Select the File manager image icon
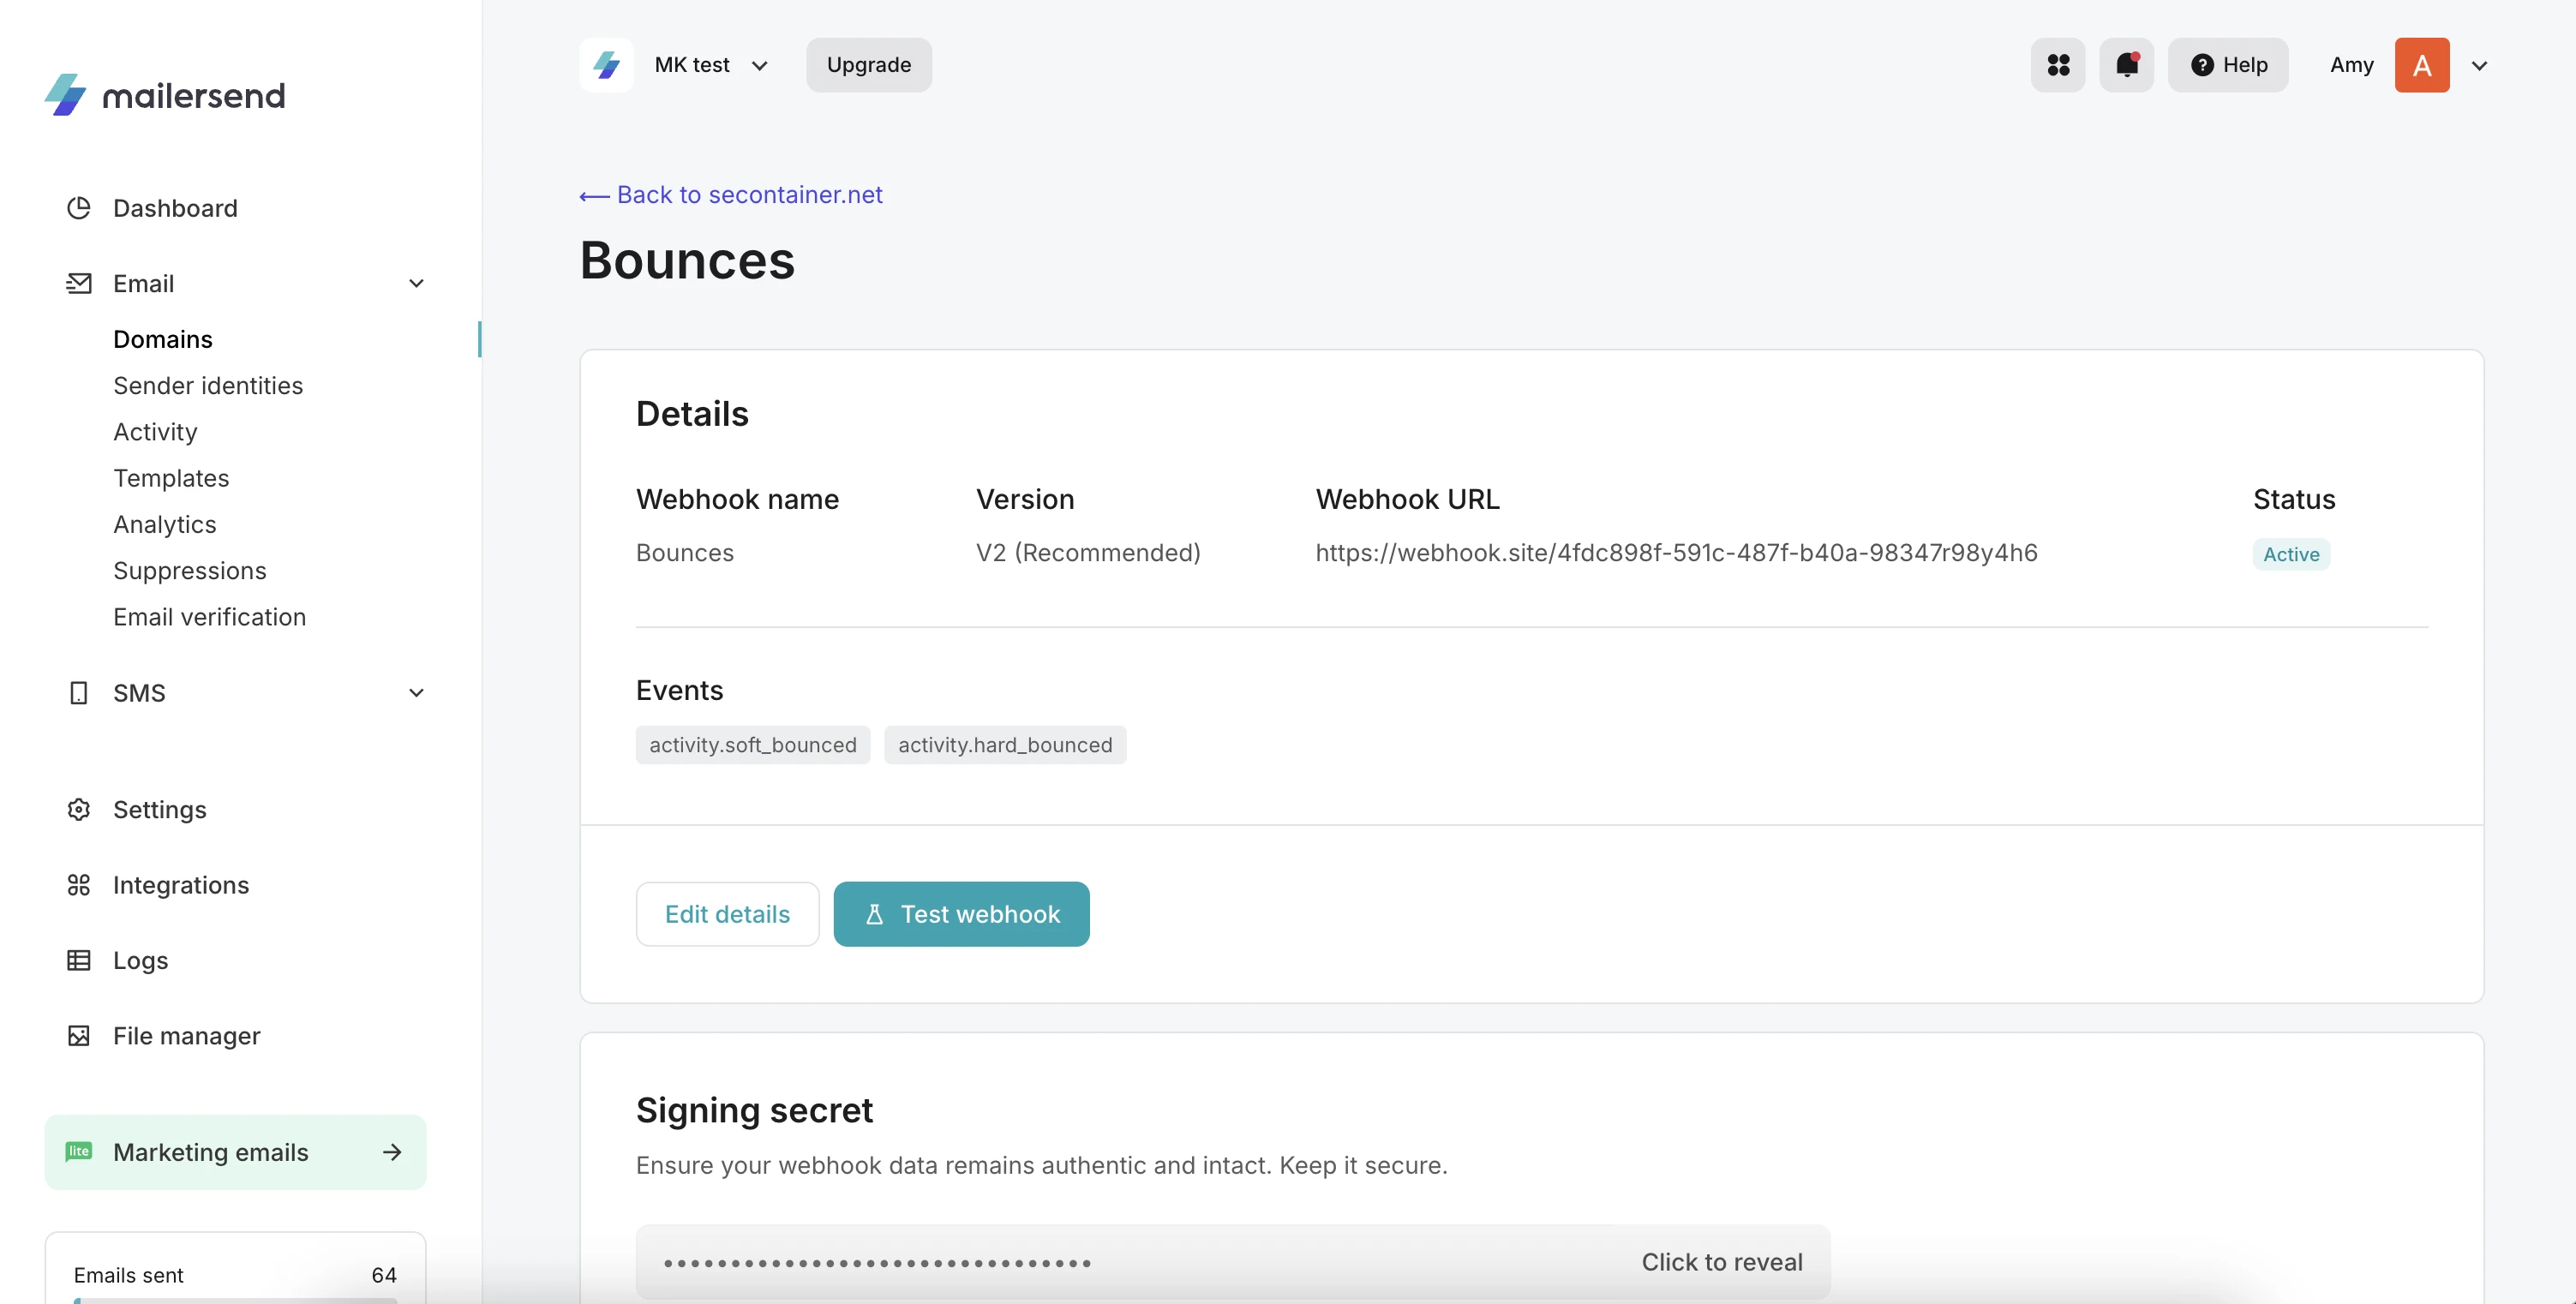Viewport: 2576px width, 1304px height. click(x=78, y=1036)
